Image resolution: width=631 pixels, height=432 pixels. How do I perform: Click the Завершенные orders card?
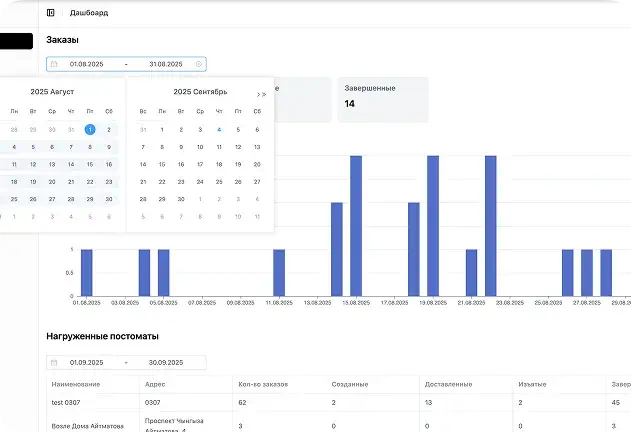tap(383, 96)
